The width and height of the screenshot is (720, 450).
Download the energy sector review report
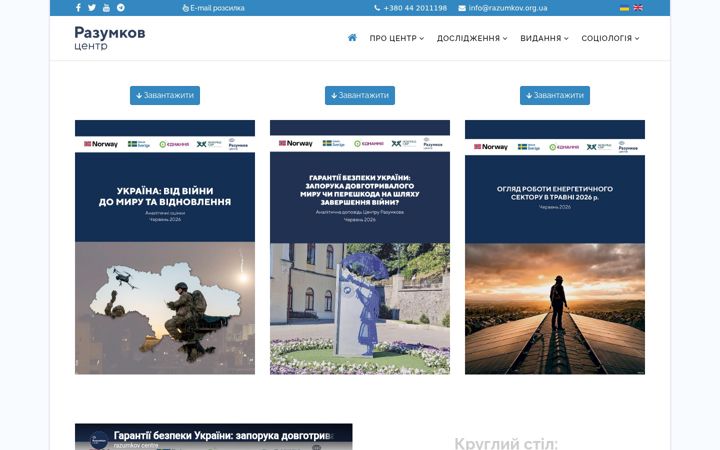click(x=555, y=96)
